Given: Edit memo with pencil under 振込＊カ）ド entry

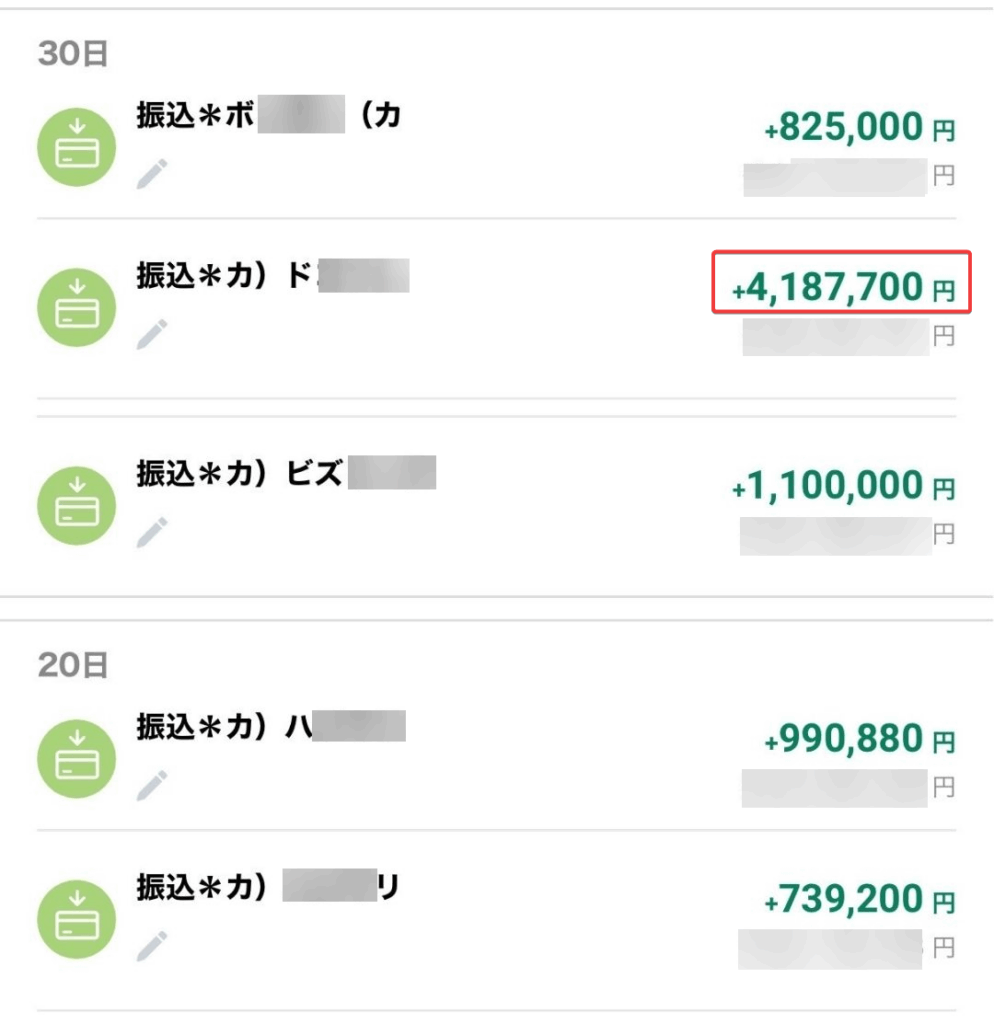Looking at the screenshot, I should tap(152, 334).
